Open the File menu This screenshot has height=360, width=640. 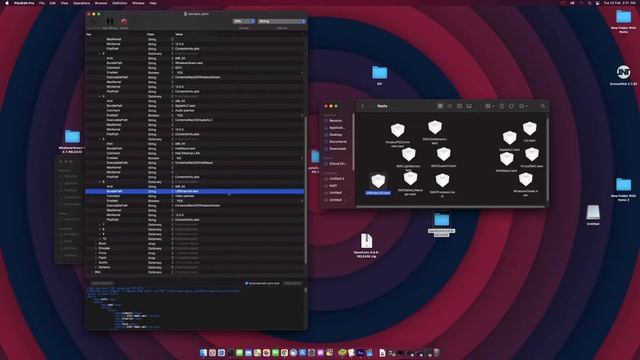pos(42,3)
